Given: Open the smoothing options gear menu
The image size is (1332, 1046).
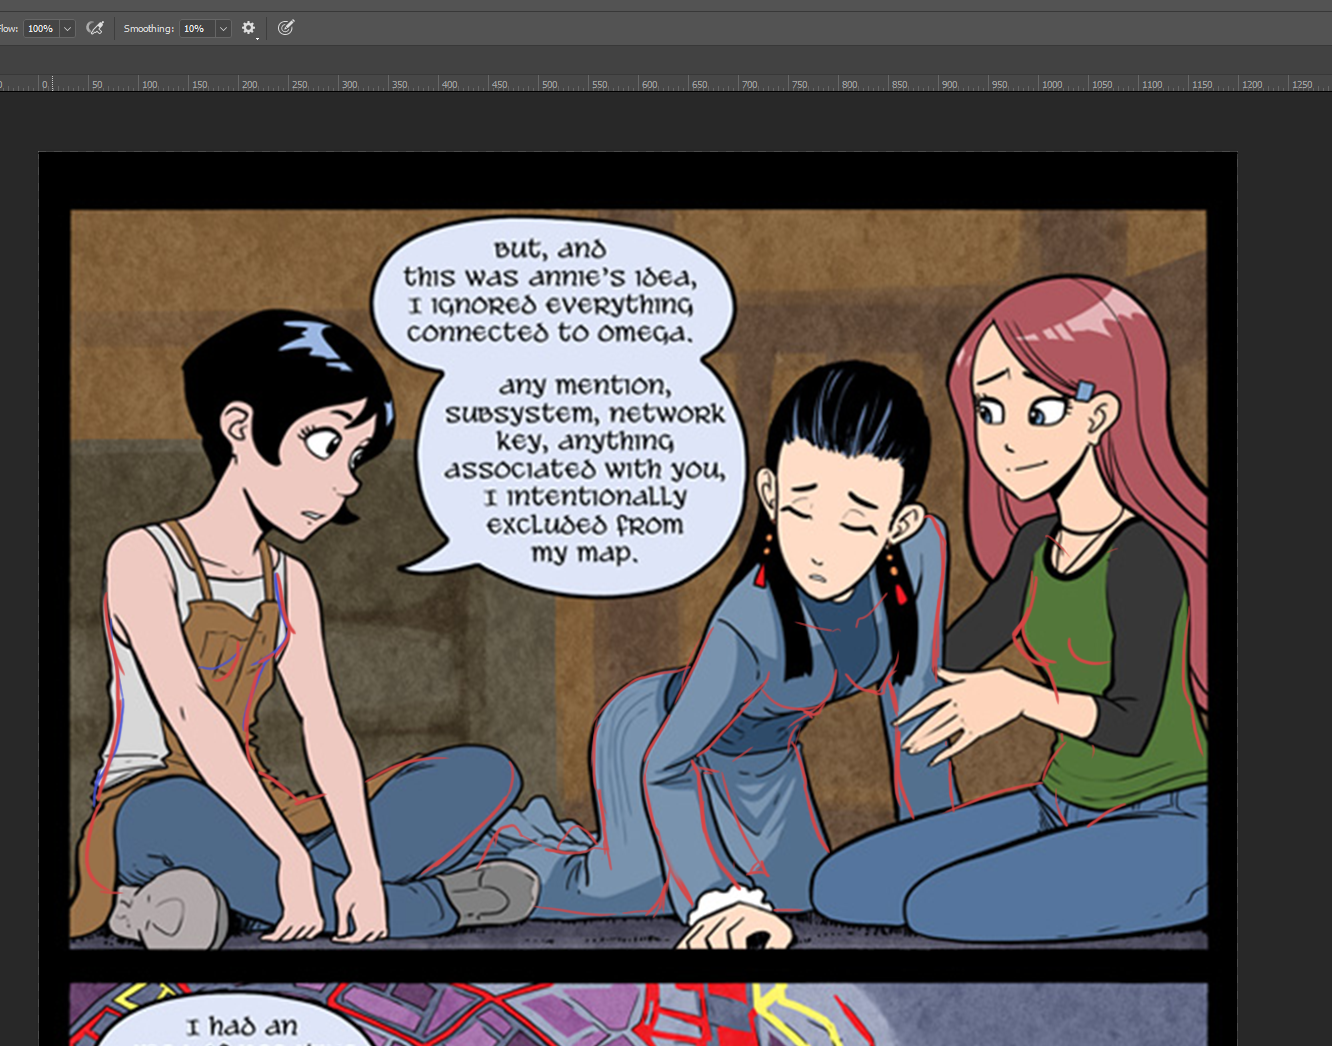Looking at the screenshot, I should click(249, 28).
